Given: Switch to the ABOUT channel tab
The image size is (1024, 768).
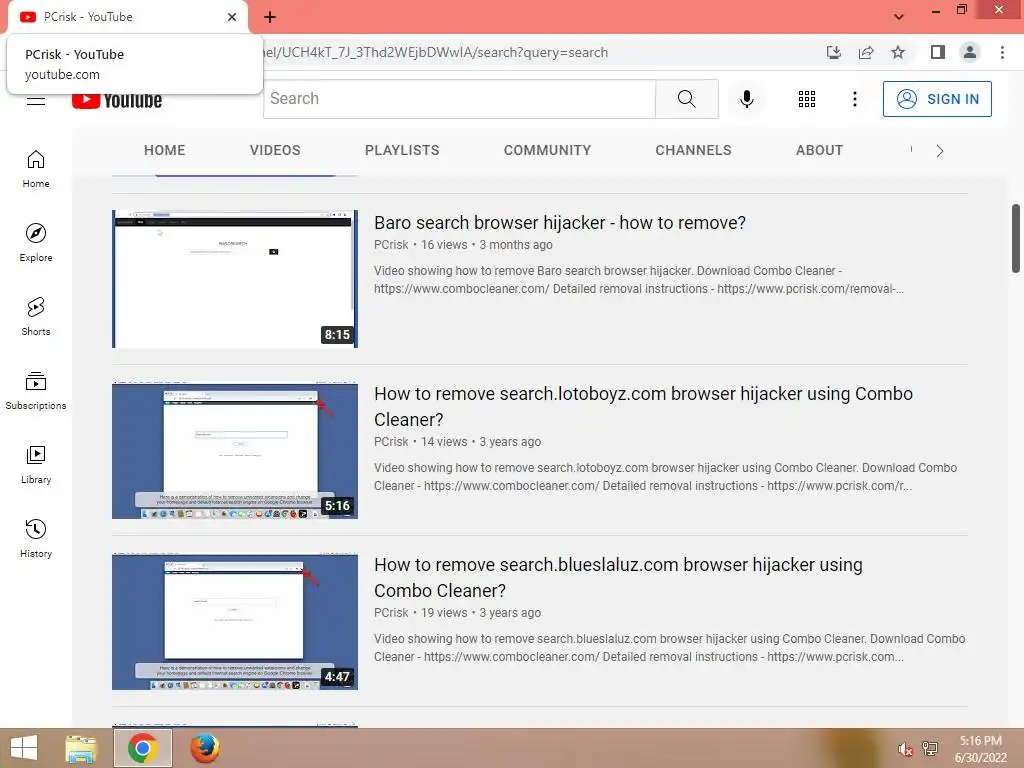Looking at the screenshot, I should 820,150.
